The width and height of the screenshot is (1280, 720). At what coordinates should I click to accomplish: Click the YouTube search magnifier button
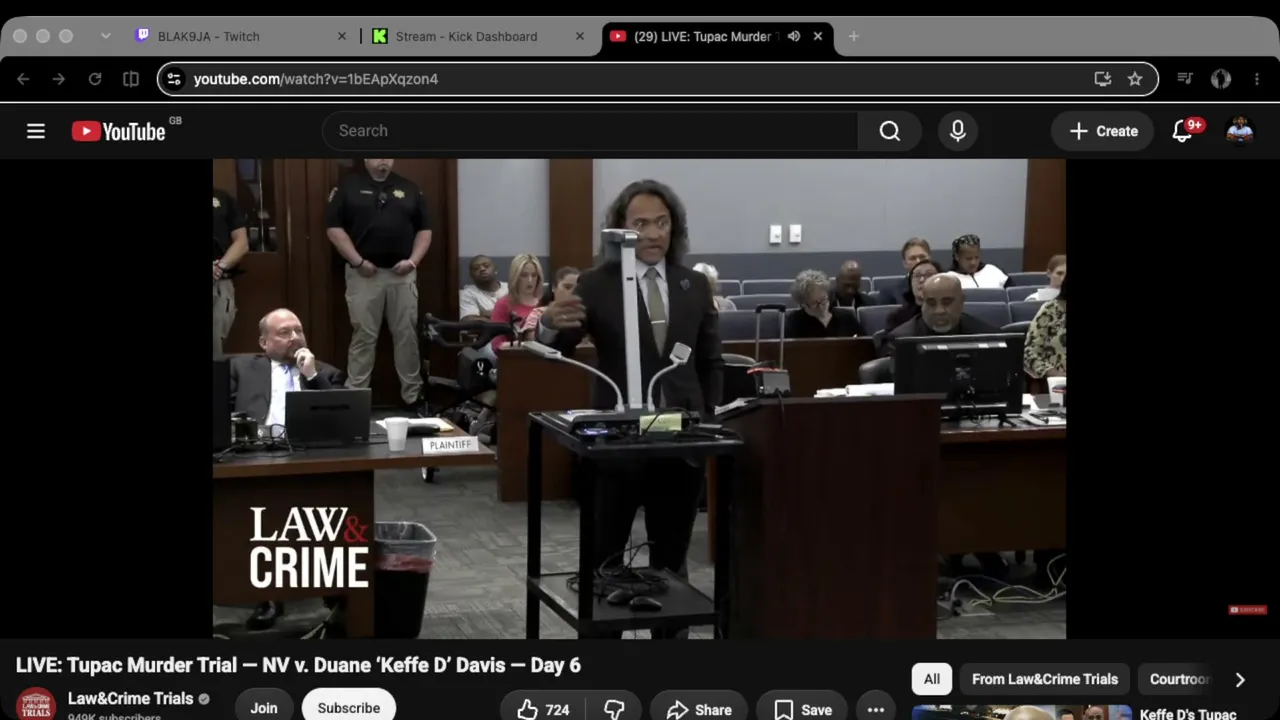(x=890, y=131)
